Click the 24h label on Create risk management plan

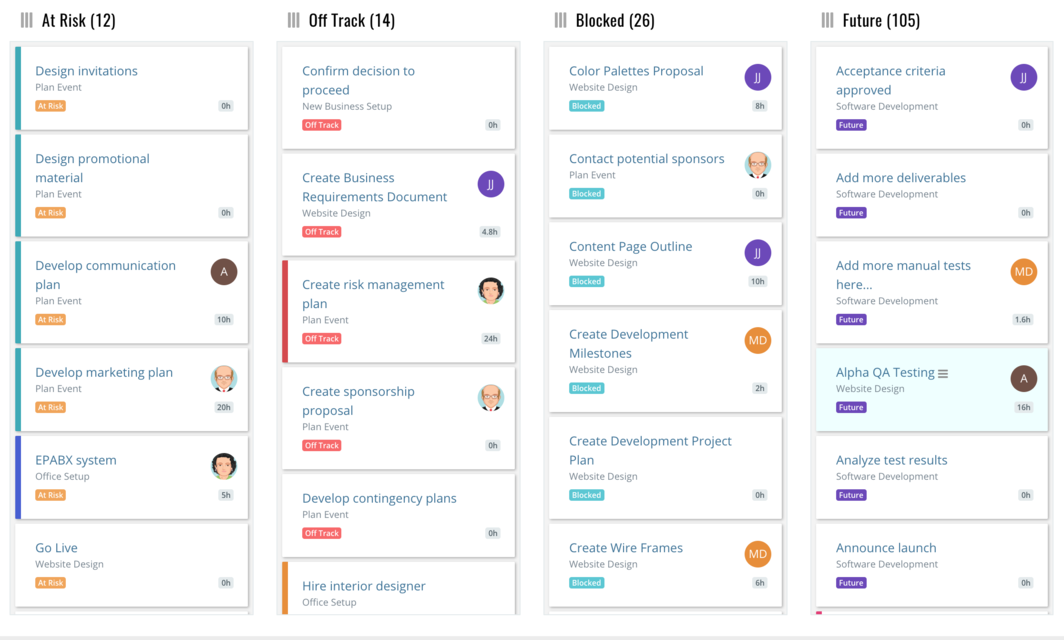(490, 338)
